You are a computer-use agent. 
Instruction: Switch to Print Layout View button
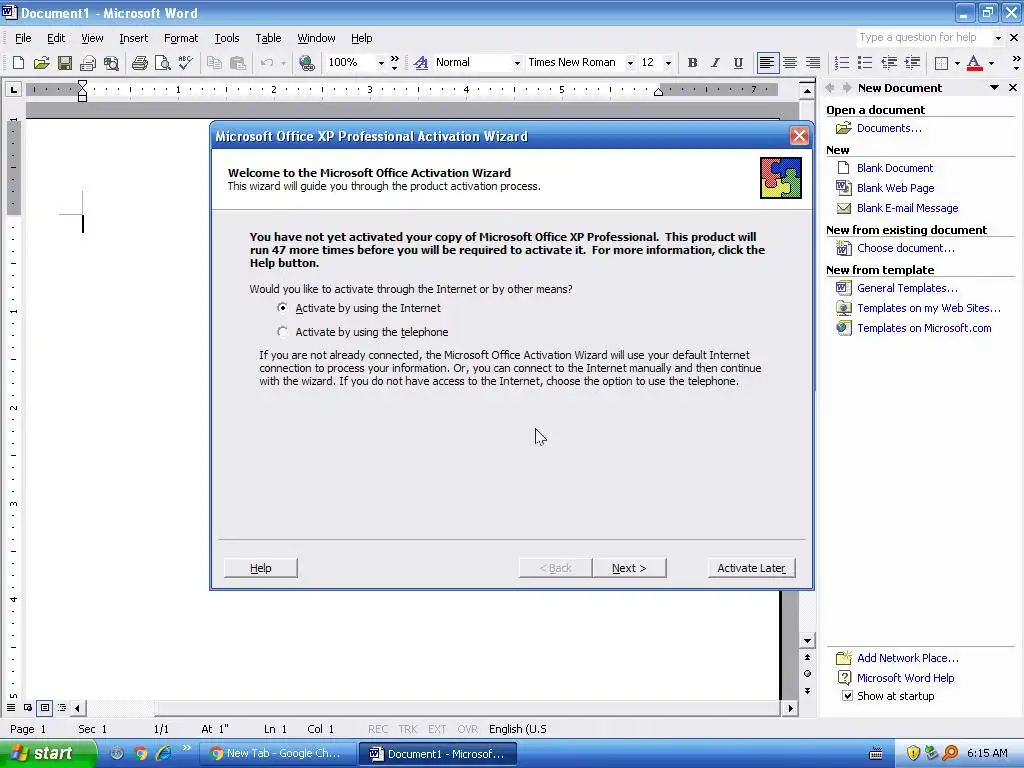(44, 707)
